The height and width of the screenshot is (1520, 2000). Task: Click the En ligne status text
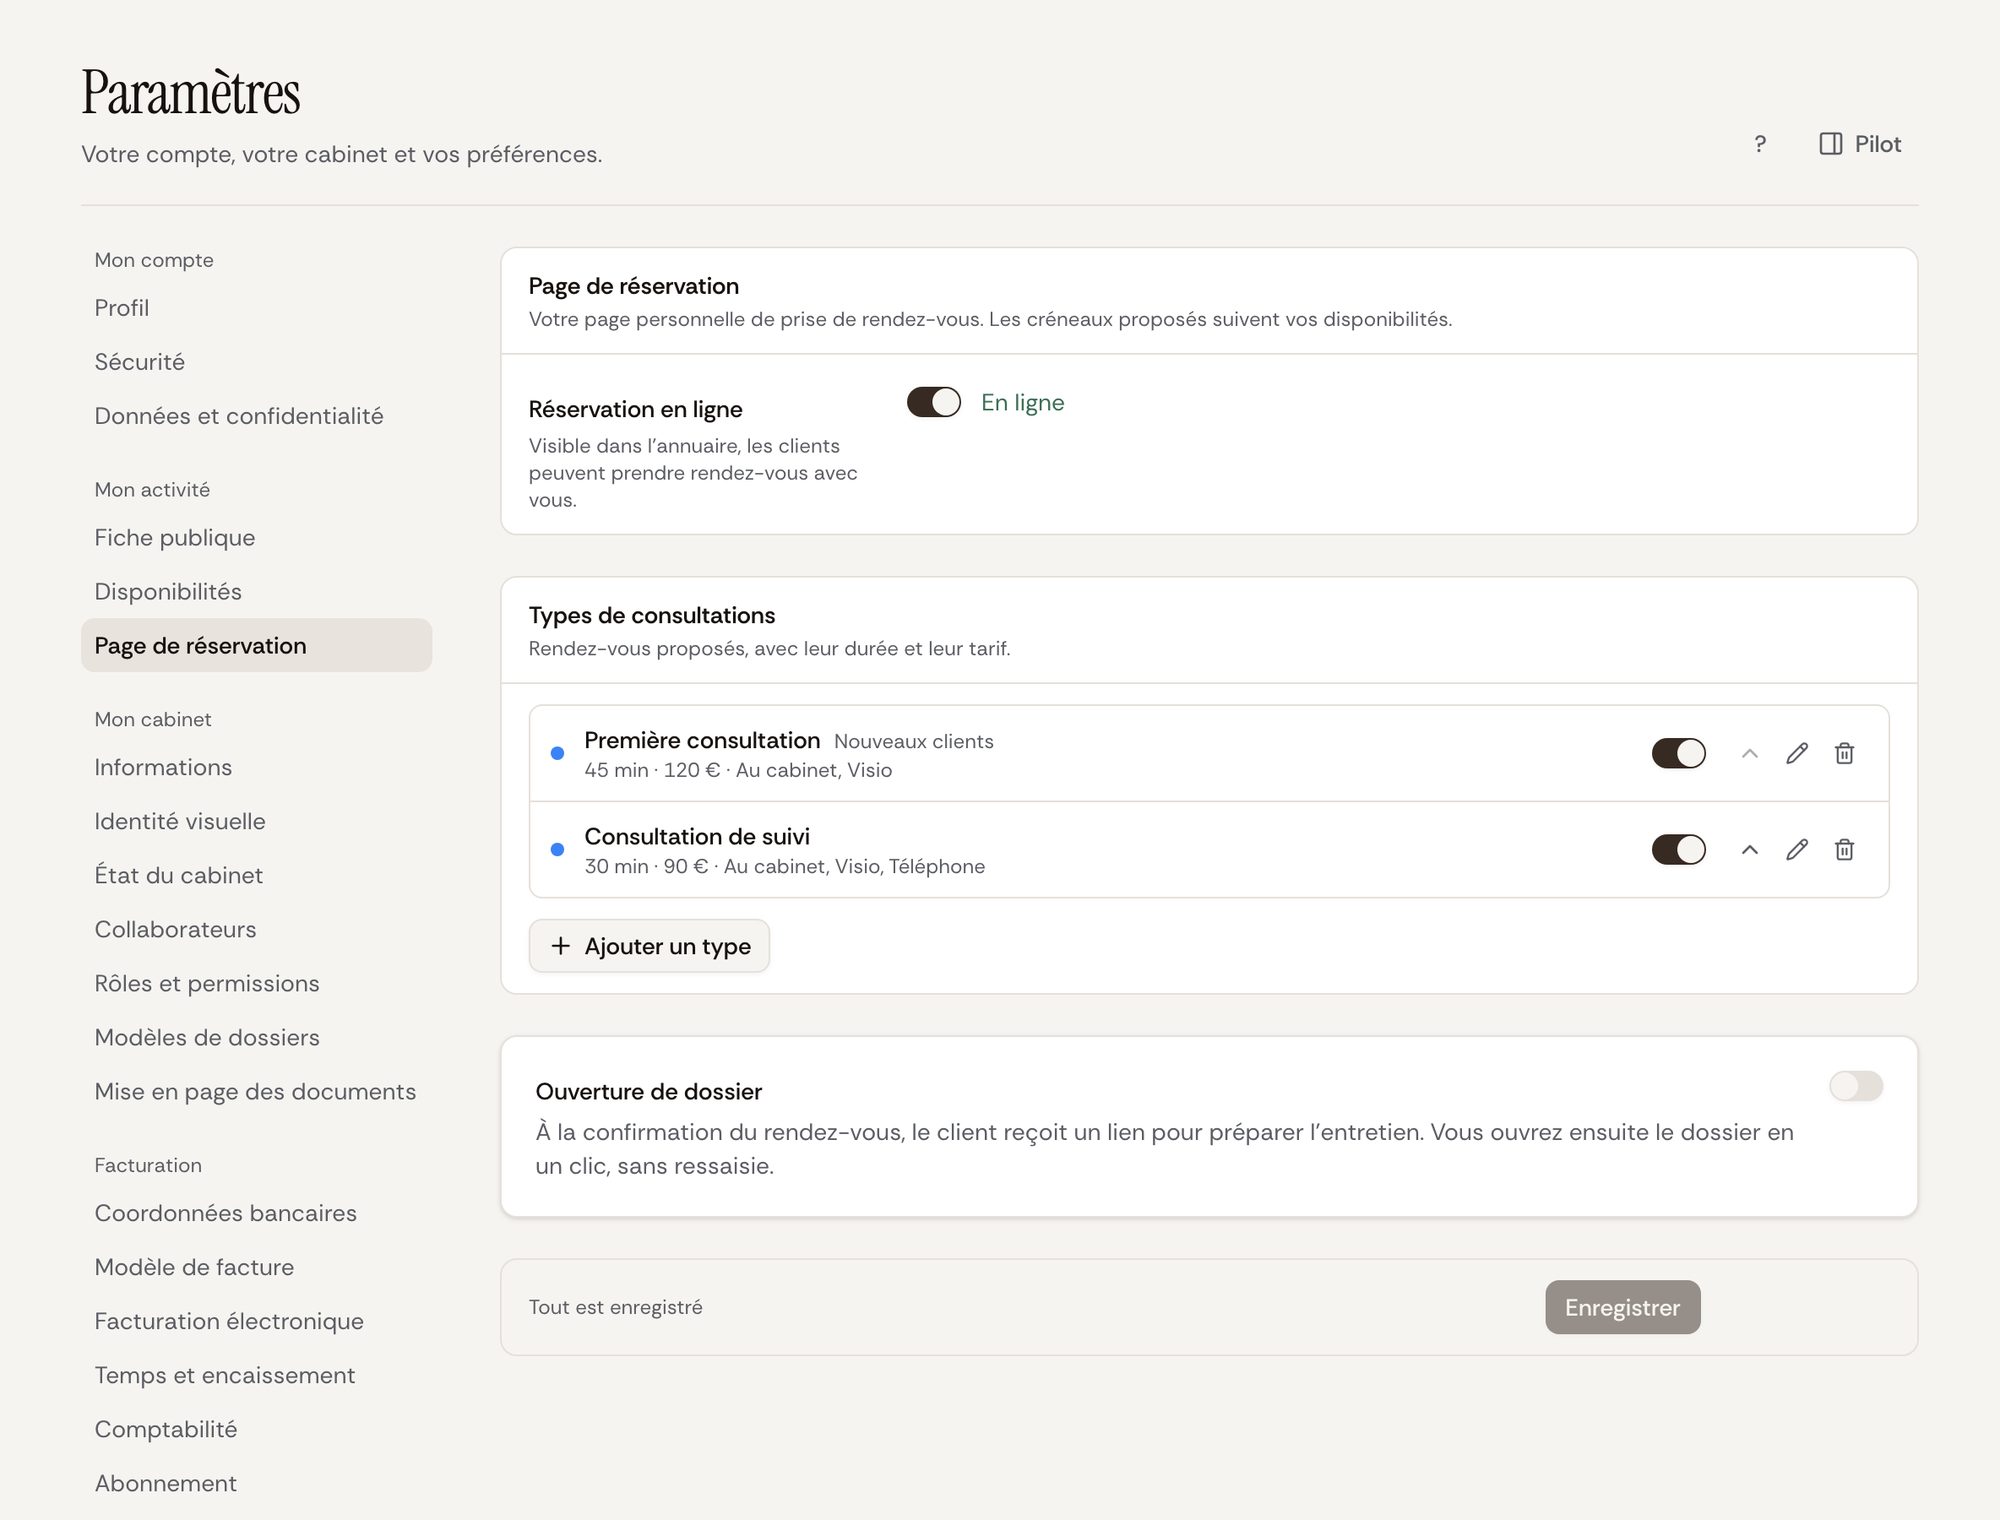tap(1023, 402)
